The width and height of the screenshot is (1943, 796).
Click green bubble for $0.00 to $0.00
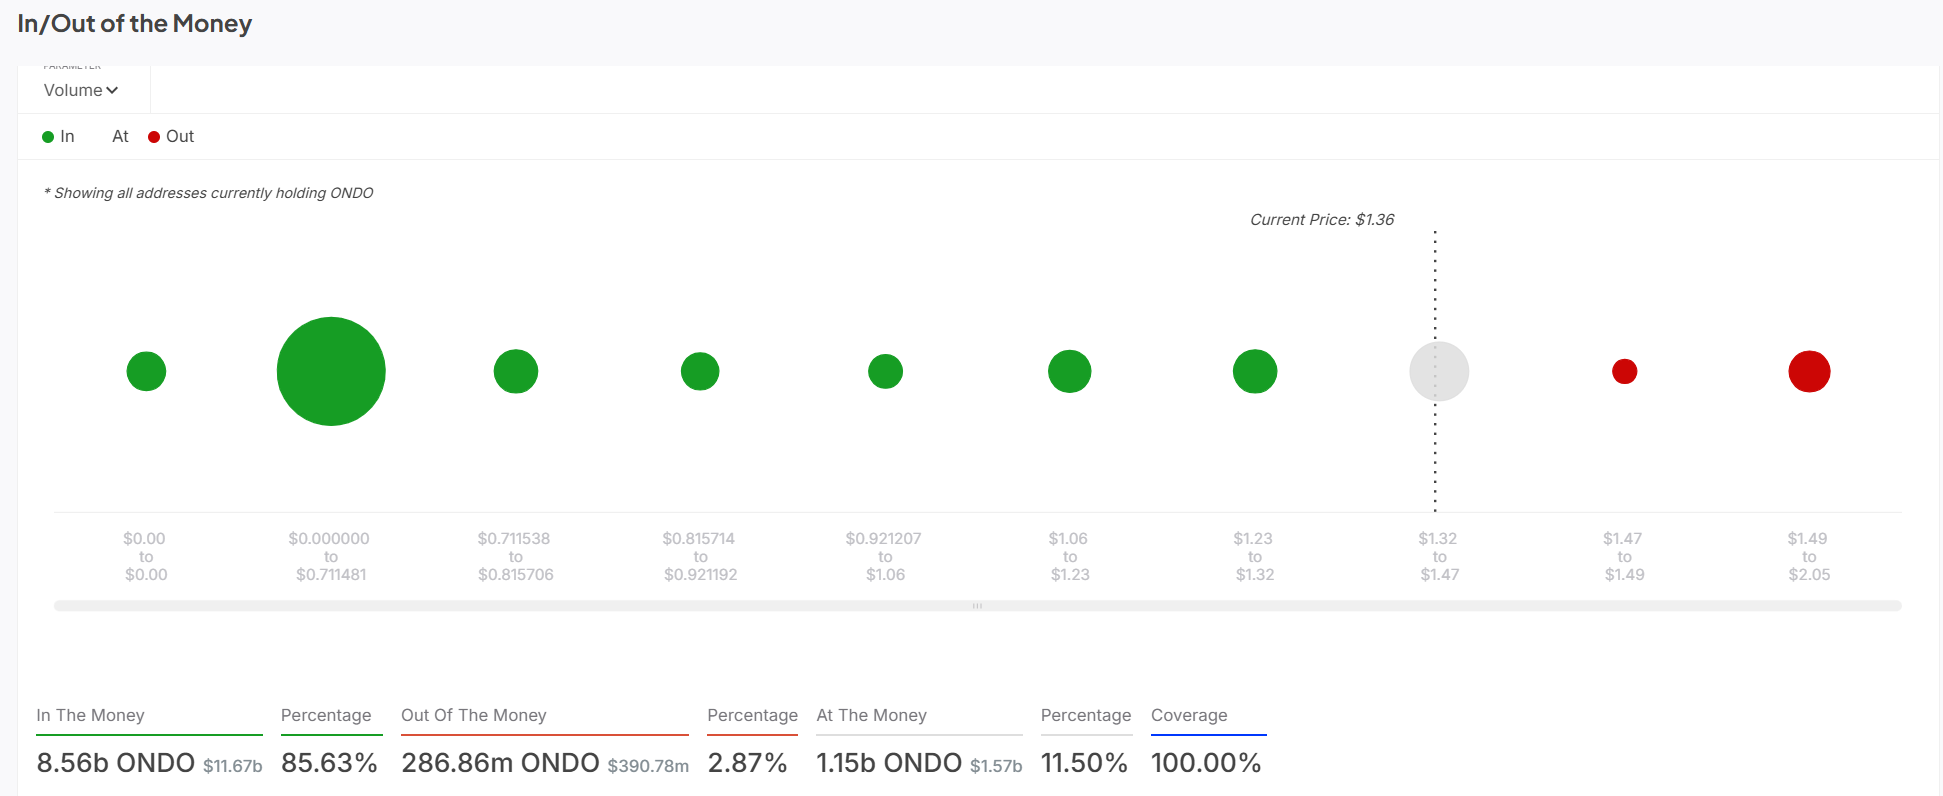(x=146, y=372)
